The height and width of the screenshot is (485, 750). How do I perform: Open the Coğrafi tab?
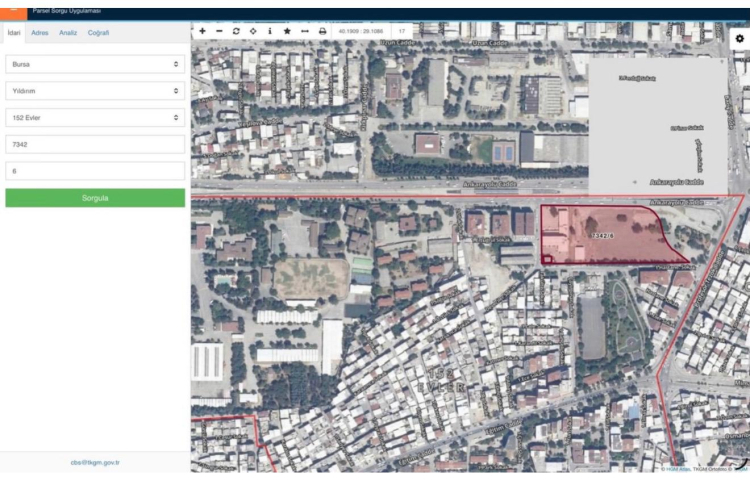(x=98, y=33)
